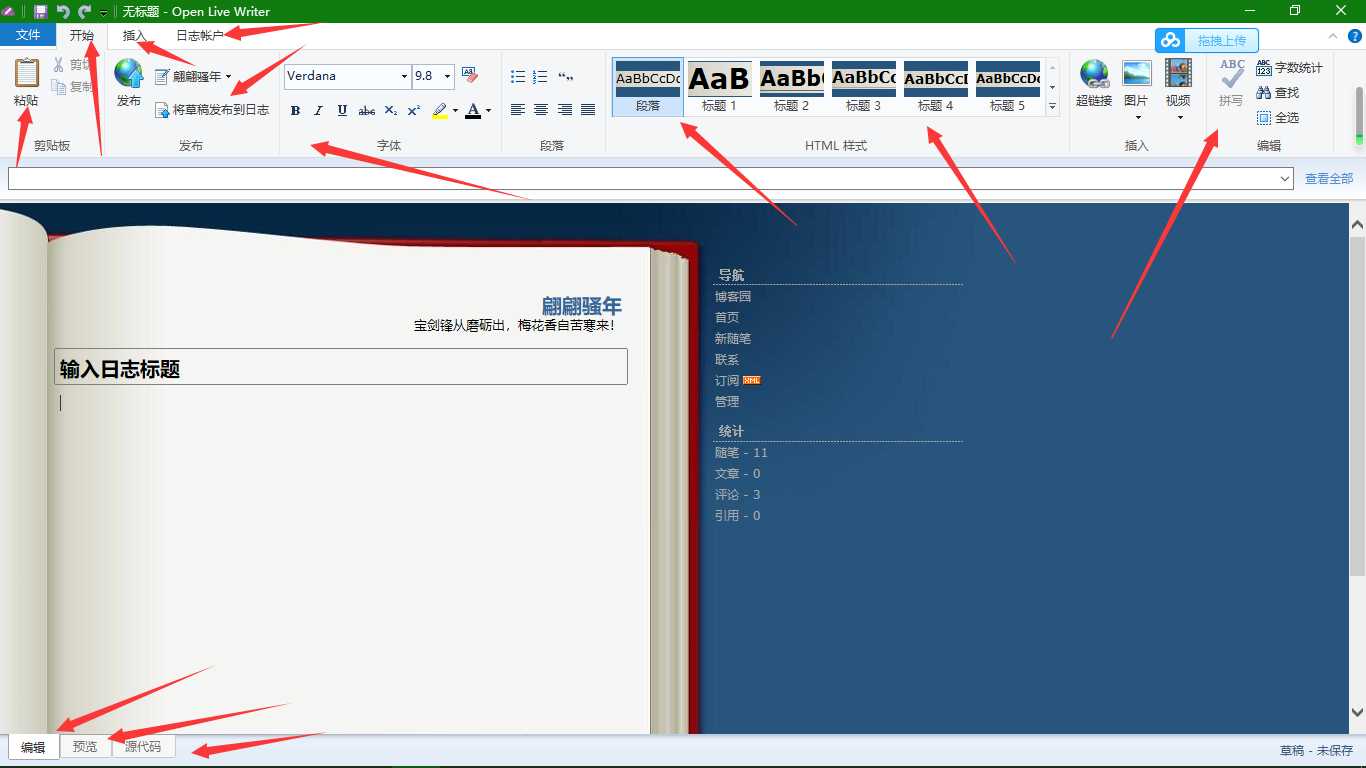Click the Copy (复制) icon
The width and height of the screenshot is (1366, 768).
(x=59, y=87)
